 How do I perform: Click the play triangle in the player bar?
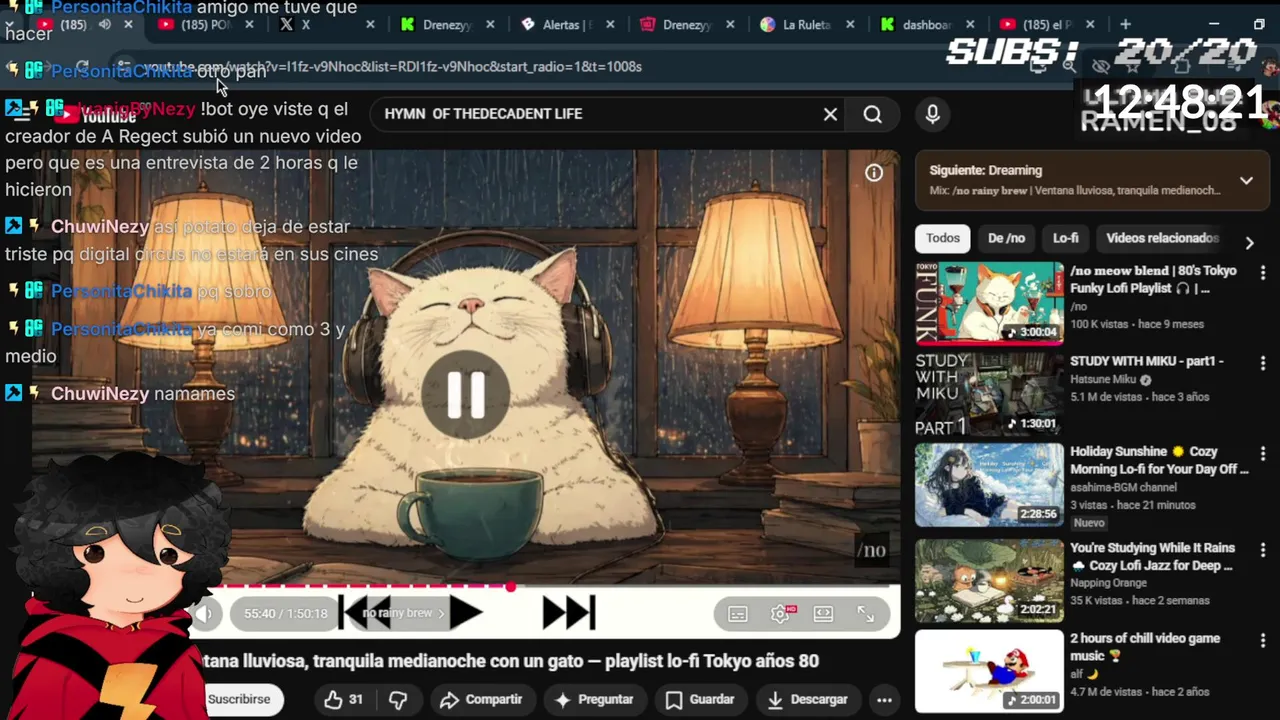click(x=465, y=613)
